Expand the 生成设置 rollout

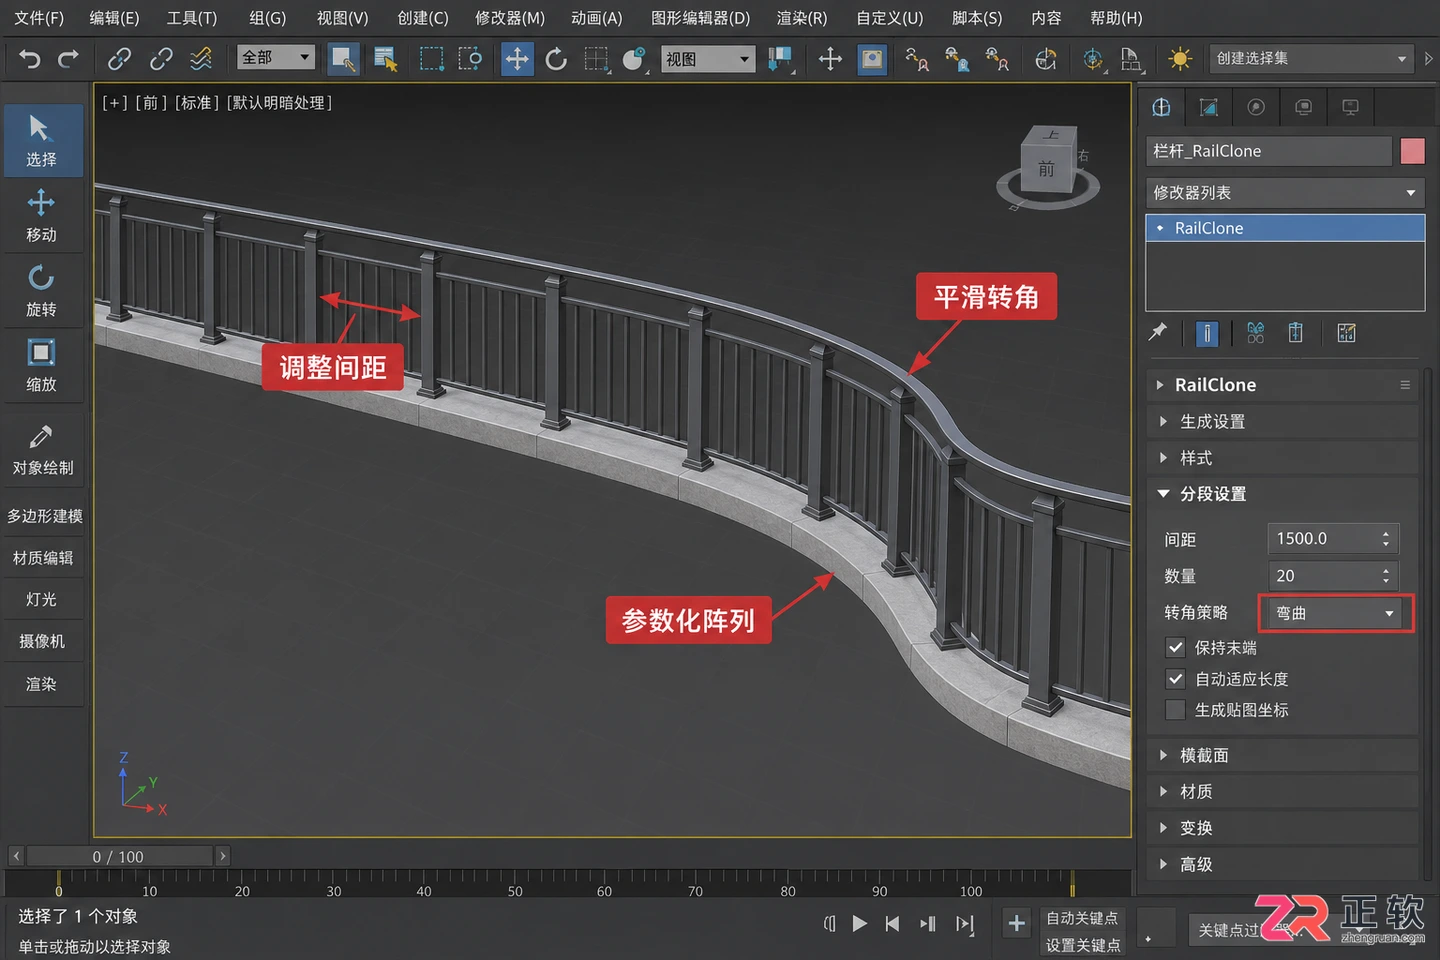click(x=1282, y=422)
